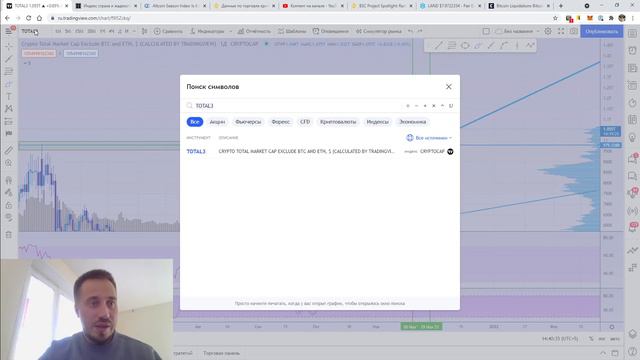The width and height of the screenshot is (640, 360).
Task: Close the Поиск символов dialog
Action: click(x=449, y=87)
